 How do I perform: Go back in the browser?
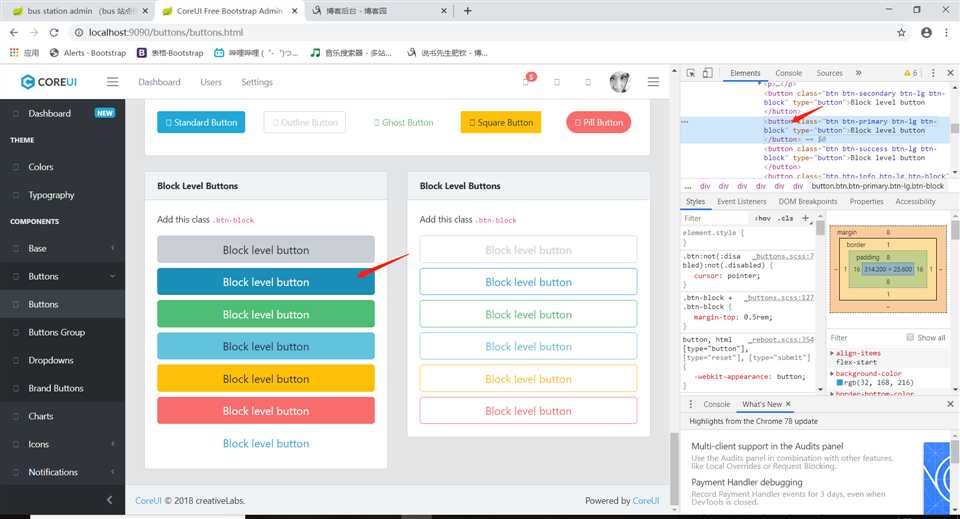[x=14, y=32]
